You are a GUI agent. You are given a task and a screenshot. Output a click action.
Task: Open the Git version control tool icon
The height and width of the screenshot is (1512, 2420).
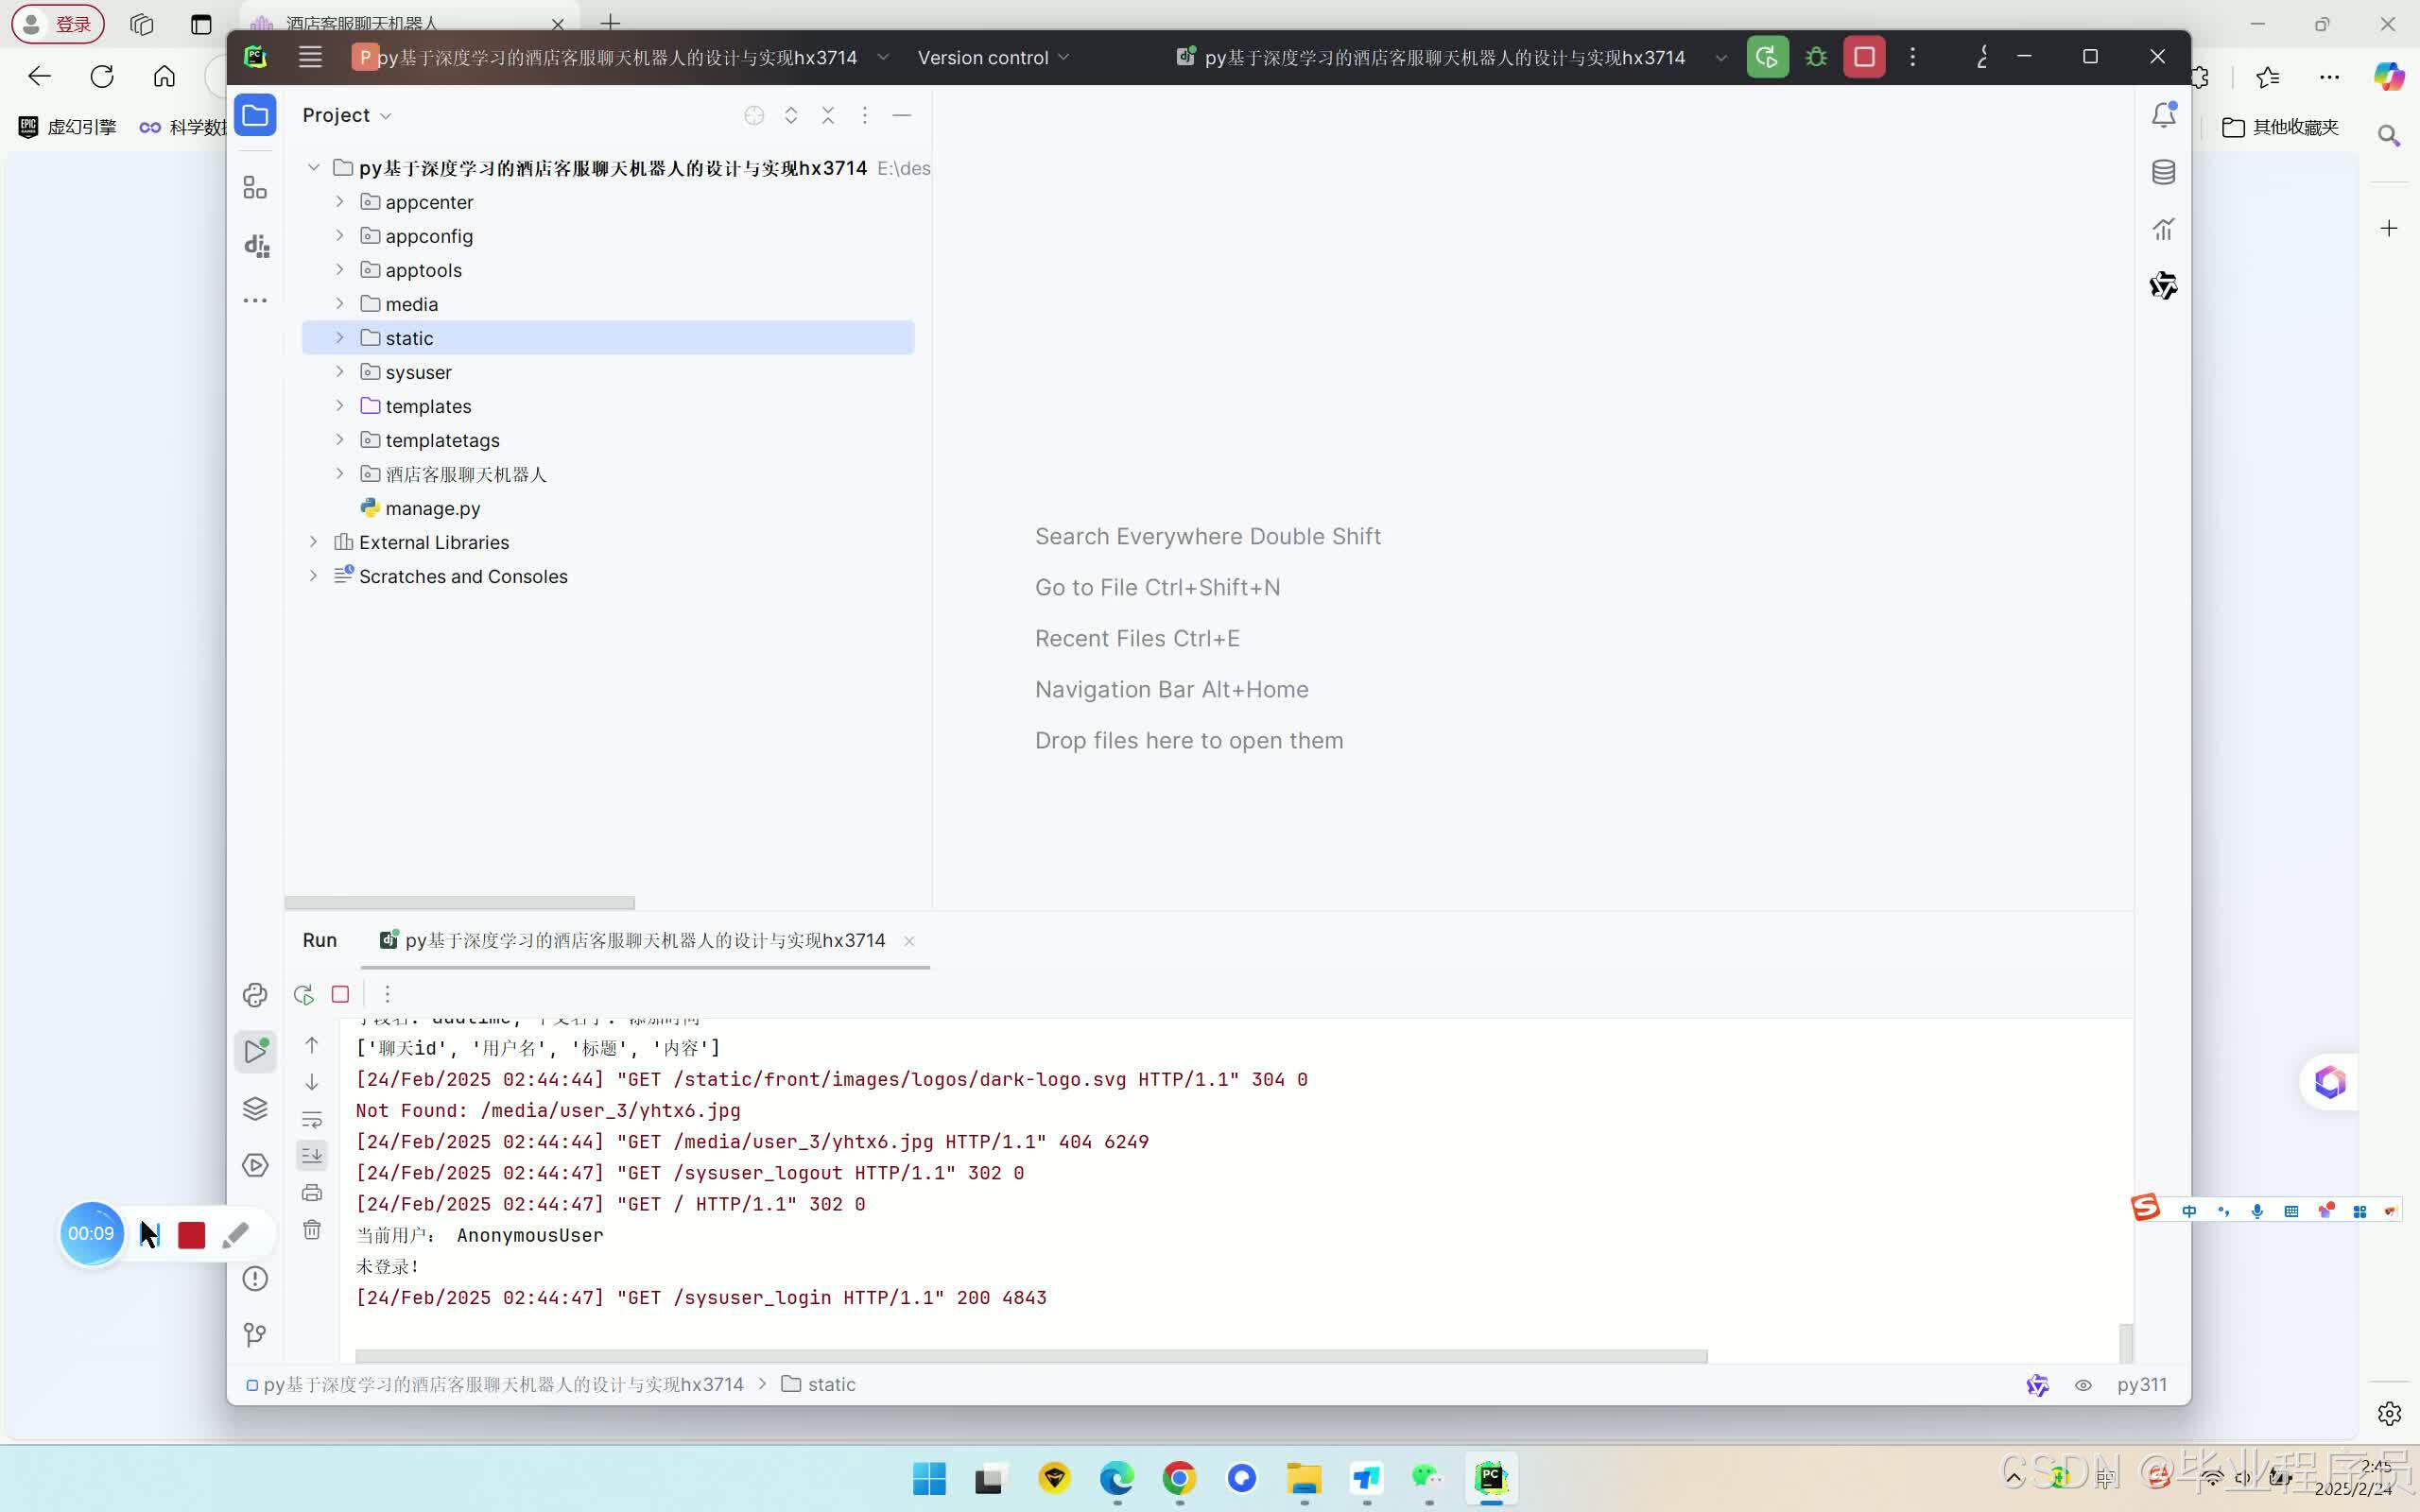pos(255,1334)
